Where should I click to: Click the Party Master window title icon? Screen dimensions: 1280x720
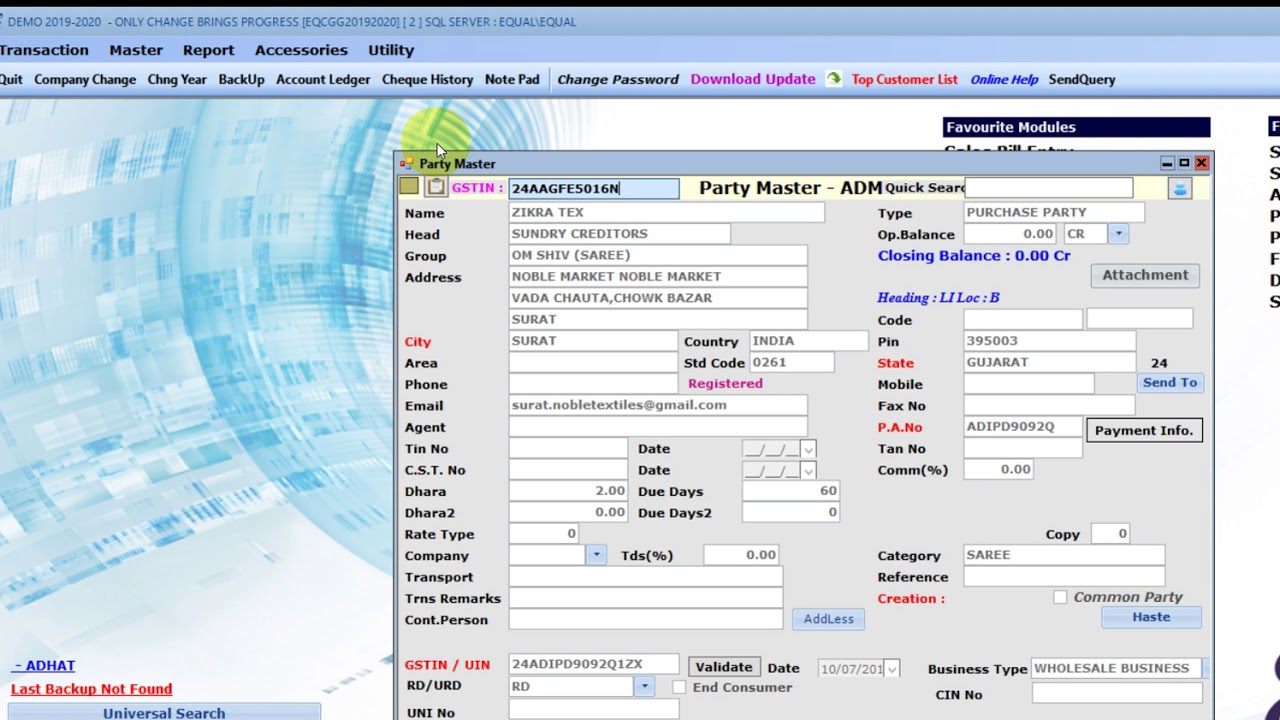(407, 163)
